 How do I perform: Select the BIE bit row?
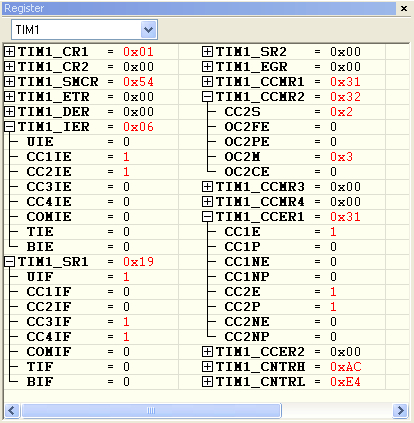[91, 247]
